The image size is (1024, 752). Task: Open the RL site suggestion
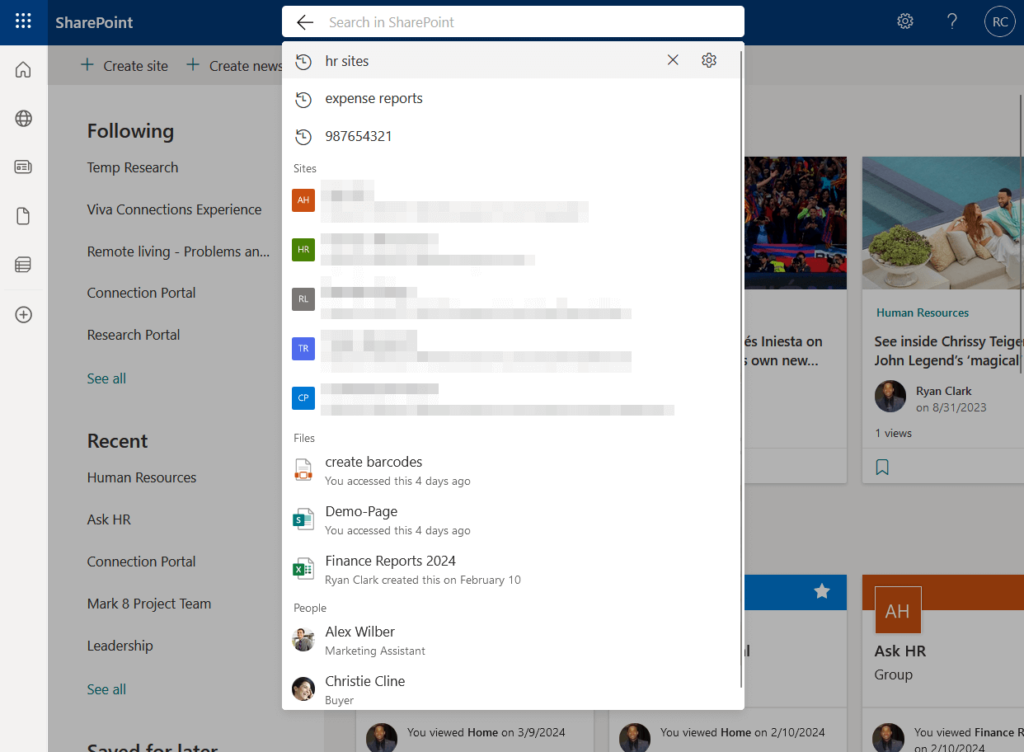click(x=512, y=300)
